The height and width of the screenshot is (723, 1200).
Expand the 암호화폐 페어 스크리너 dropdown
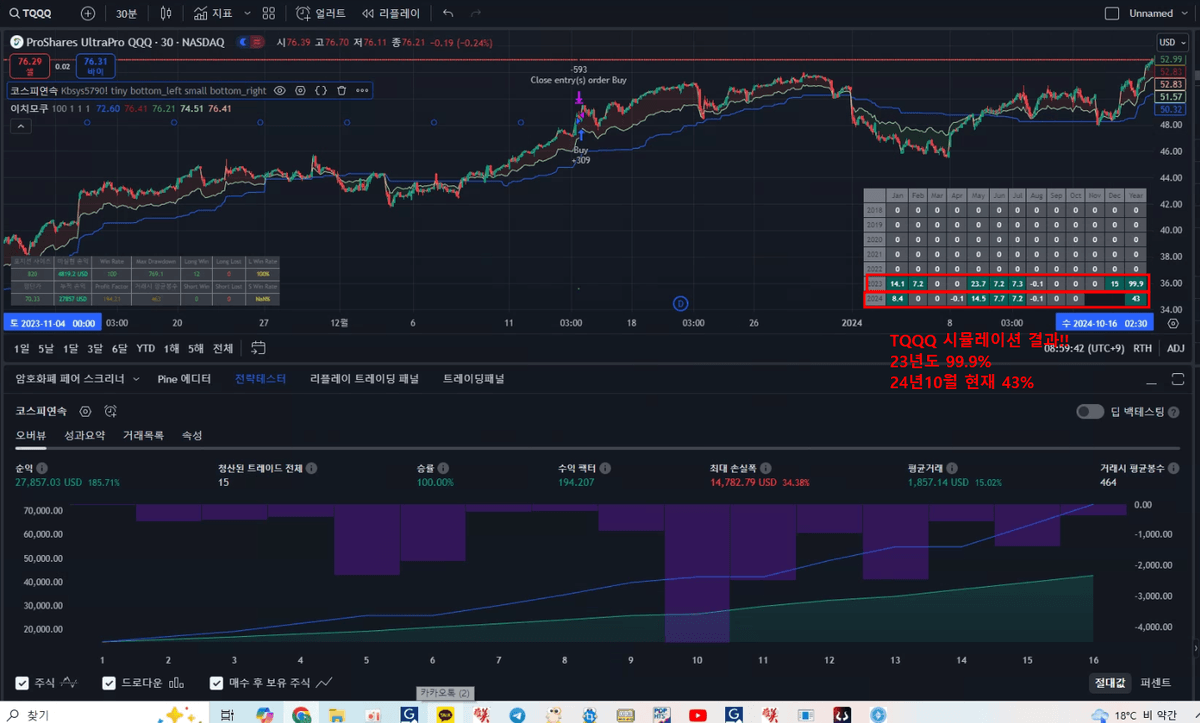coord(76,379)
